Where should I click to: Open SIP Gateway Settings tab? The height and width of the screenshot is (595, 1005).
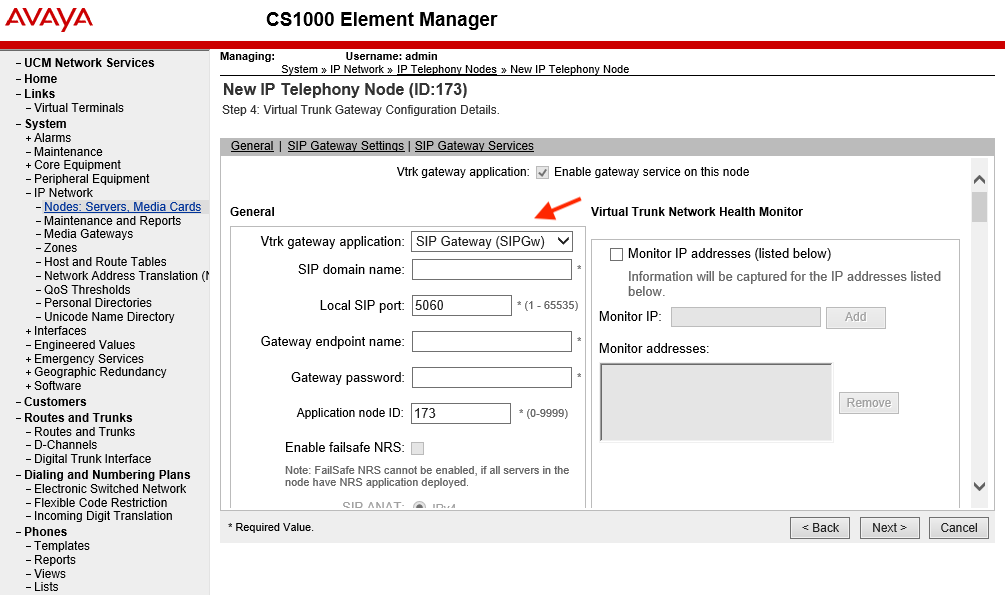[x=345, y=146]
